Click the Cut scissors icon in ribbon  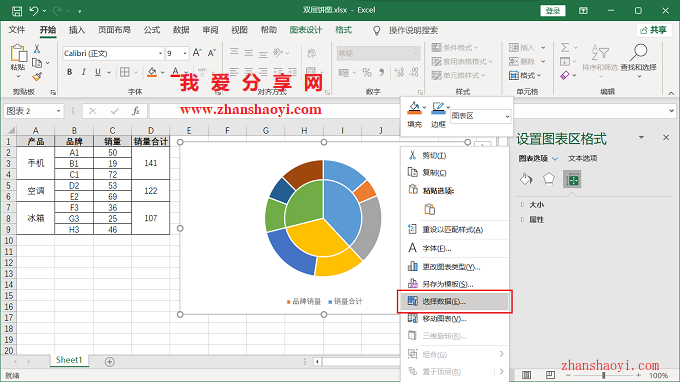[37, 49]
